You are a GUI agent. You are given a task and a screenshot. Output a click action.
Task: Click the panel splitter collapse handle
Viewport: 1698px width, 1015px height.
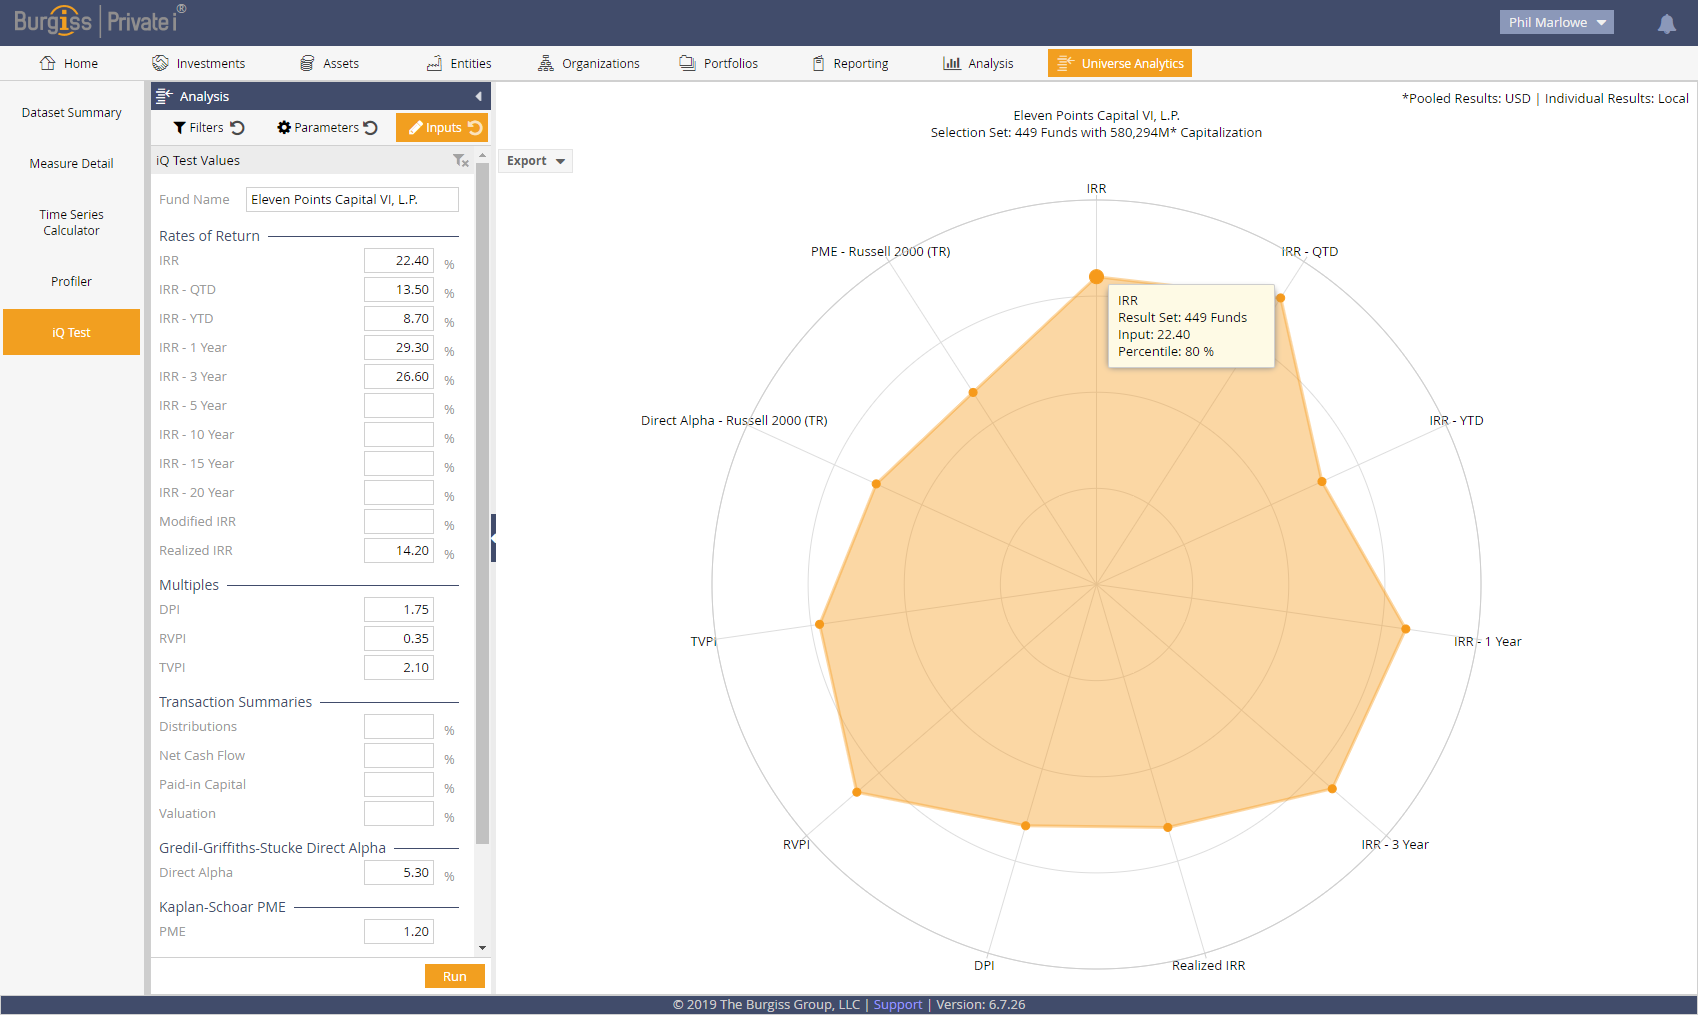(x=493, y=538)
